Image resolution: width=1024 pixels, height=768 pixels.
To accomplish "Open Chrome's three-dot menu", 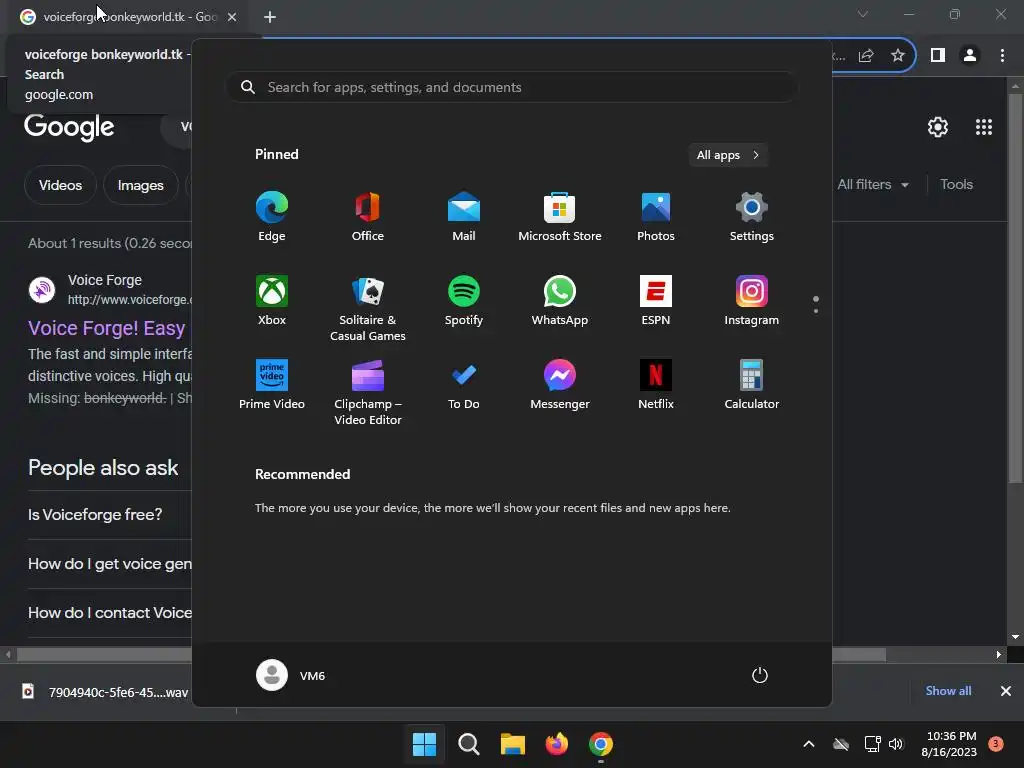I will click(x=1002, y=56).
